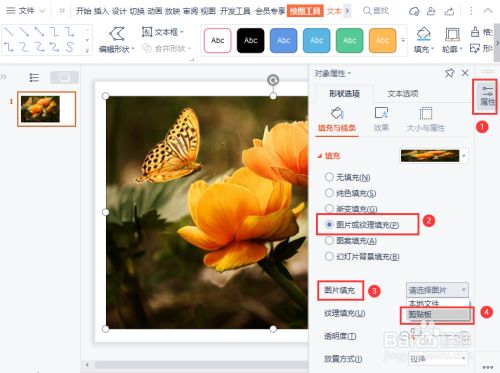500x373 pixels.
Task: Select the double arrow line shape
Action: click(39, 32)
